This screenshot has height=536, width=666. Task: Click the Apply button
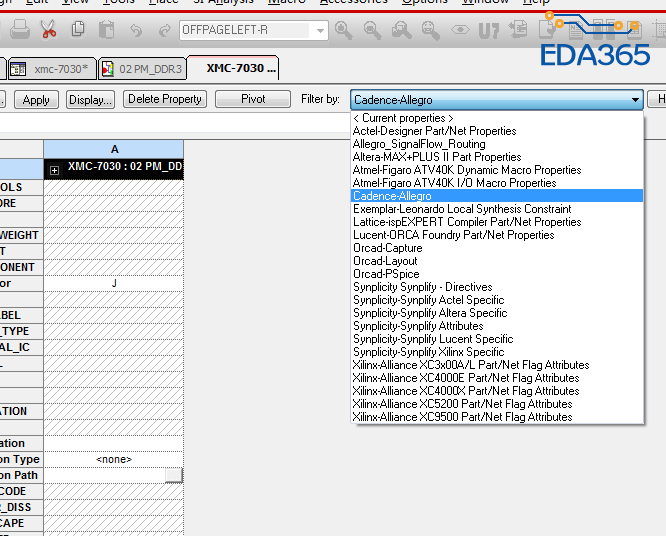coord(36,100)
